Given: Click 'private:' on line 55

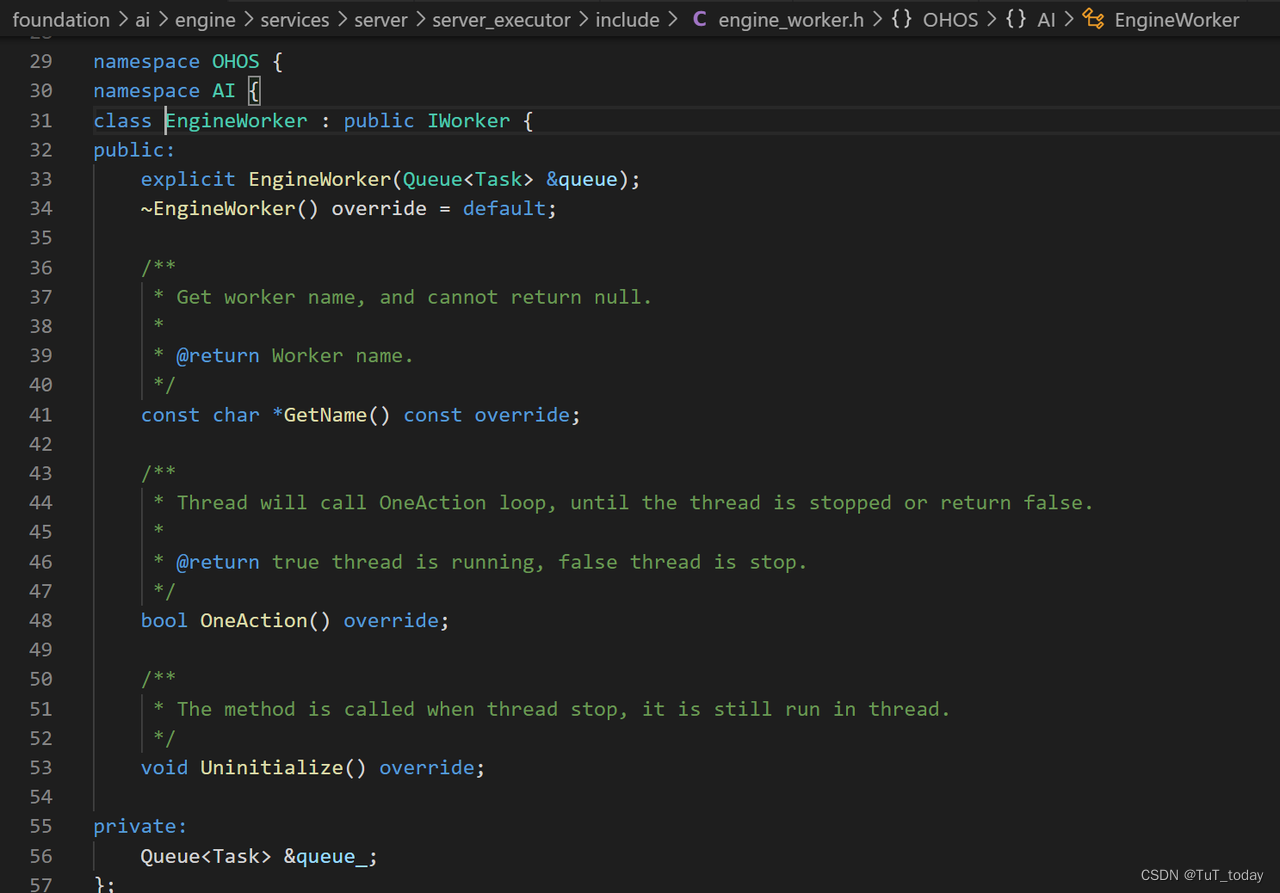Looking at the screenshot, I should [140, 826].
